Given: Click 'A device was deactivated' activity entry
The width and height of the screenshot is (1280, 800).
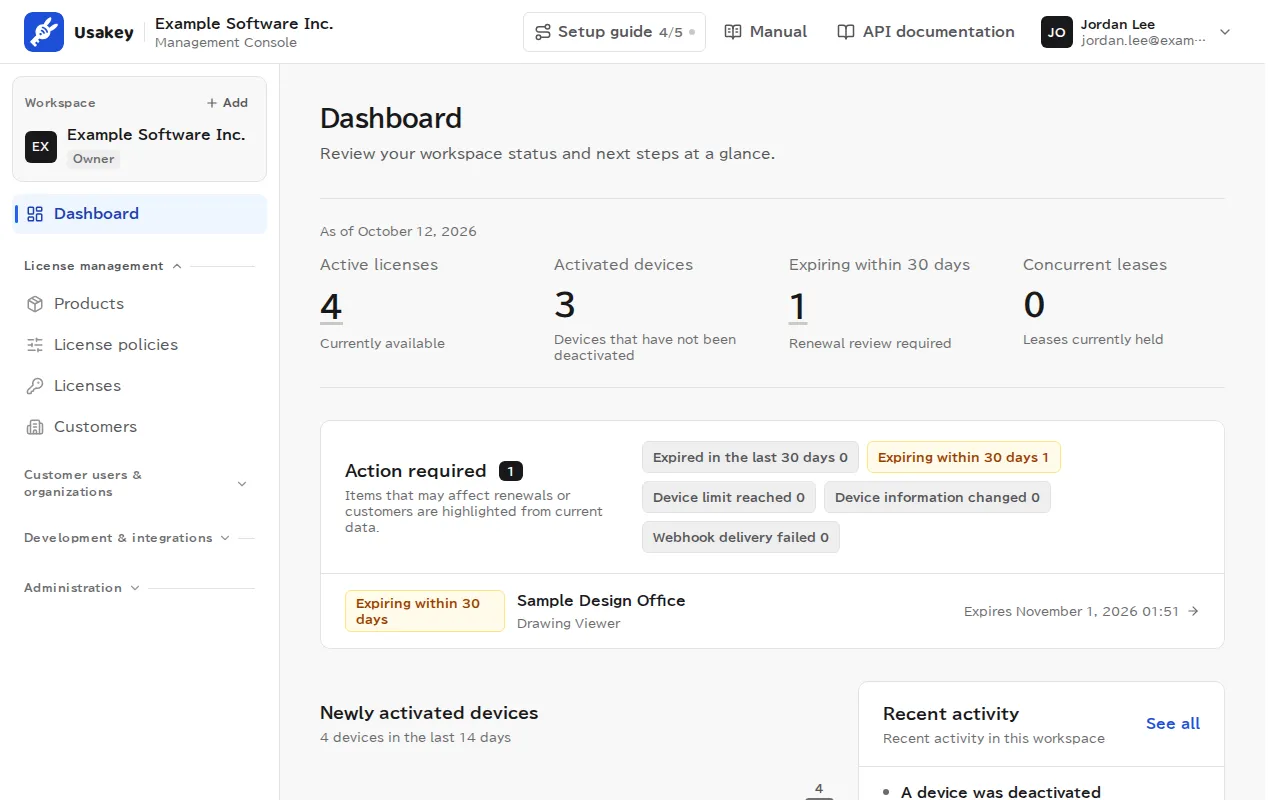Looking at the screenshot, I should pos(1001,792).
